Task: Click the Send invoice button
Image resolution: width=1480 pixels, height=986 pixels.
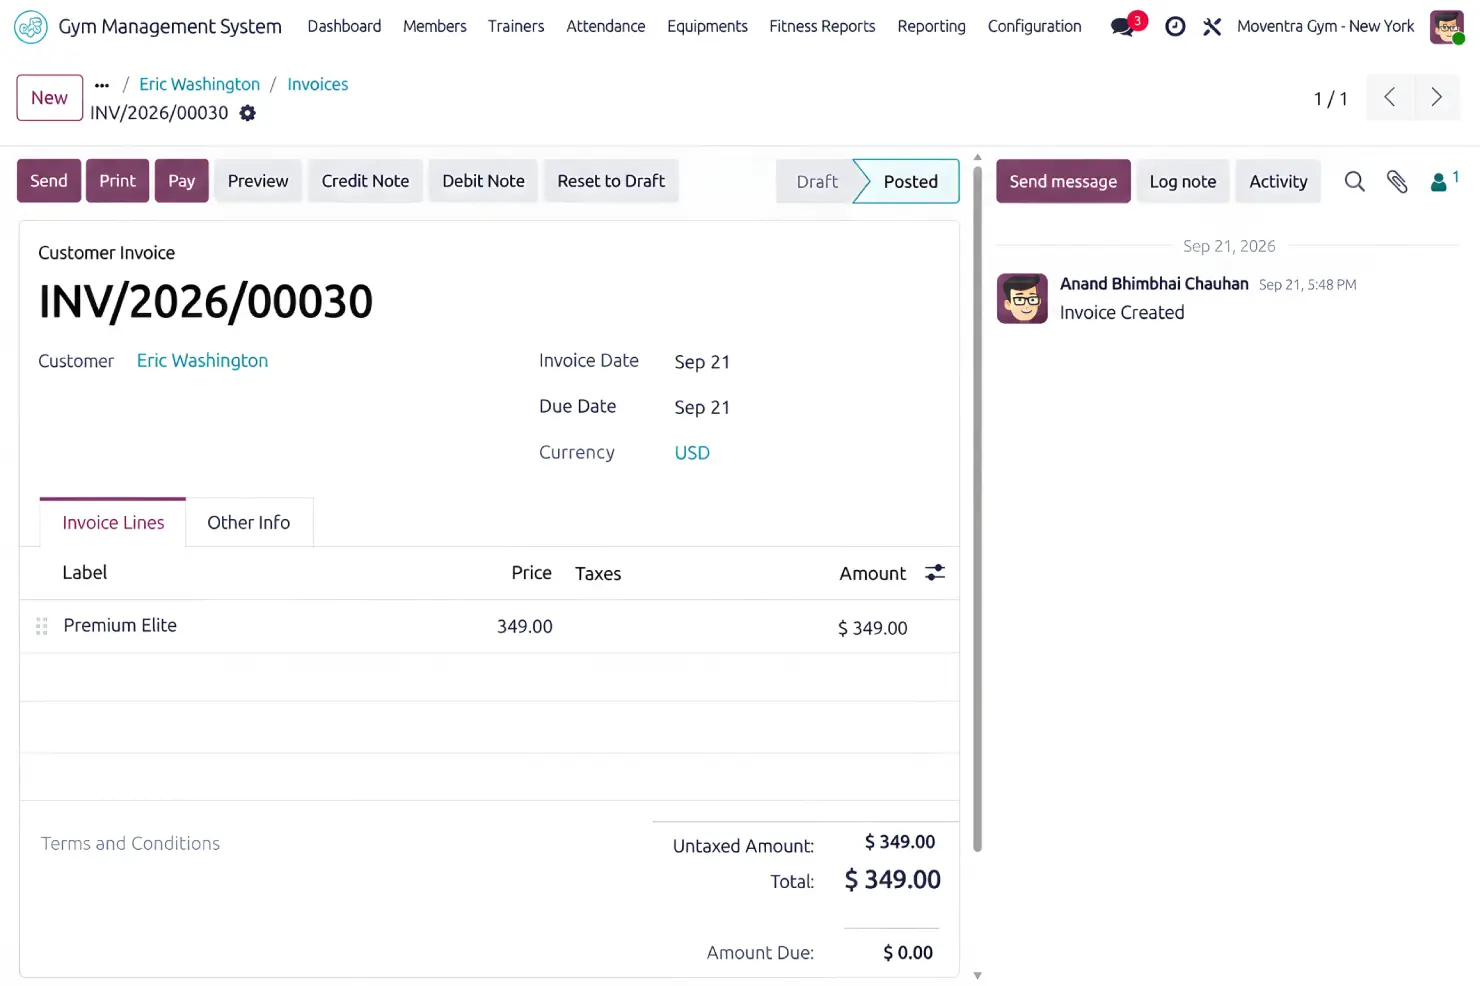Action: click(x=49, y=181)
